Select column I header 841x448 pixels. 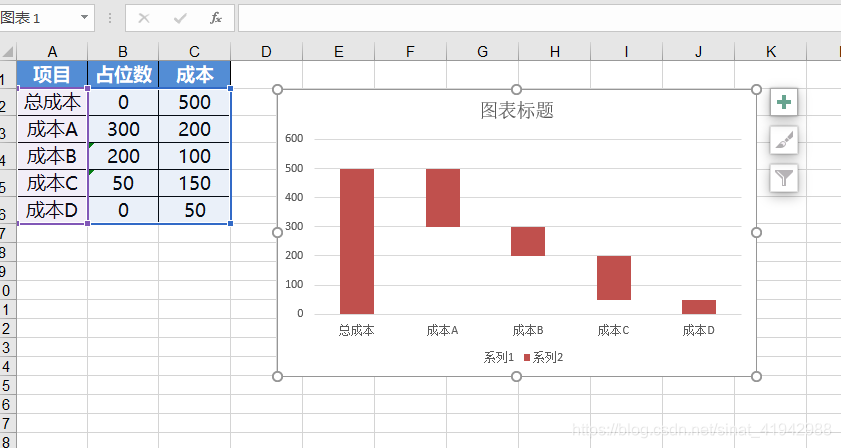coord(626,52)
